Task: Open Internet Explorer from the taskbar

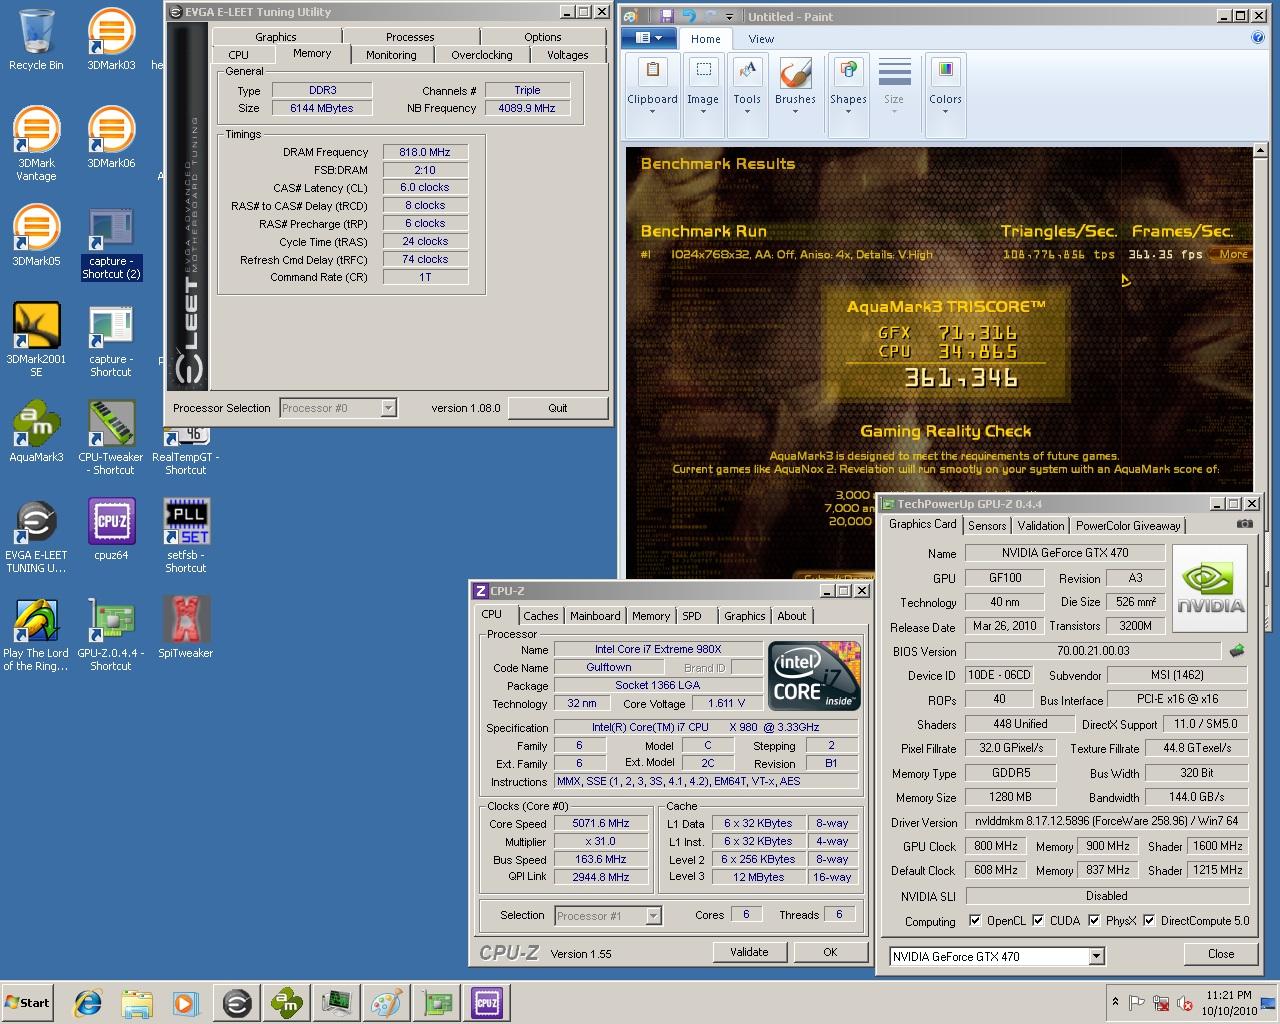Action: [x=87, y=1002]
